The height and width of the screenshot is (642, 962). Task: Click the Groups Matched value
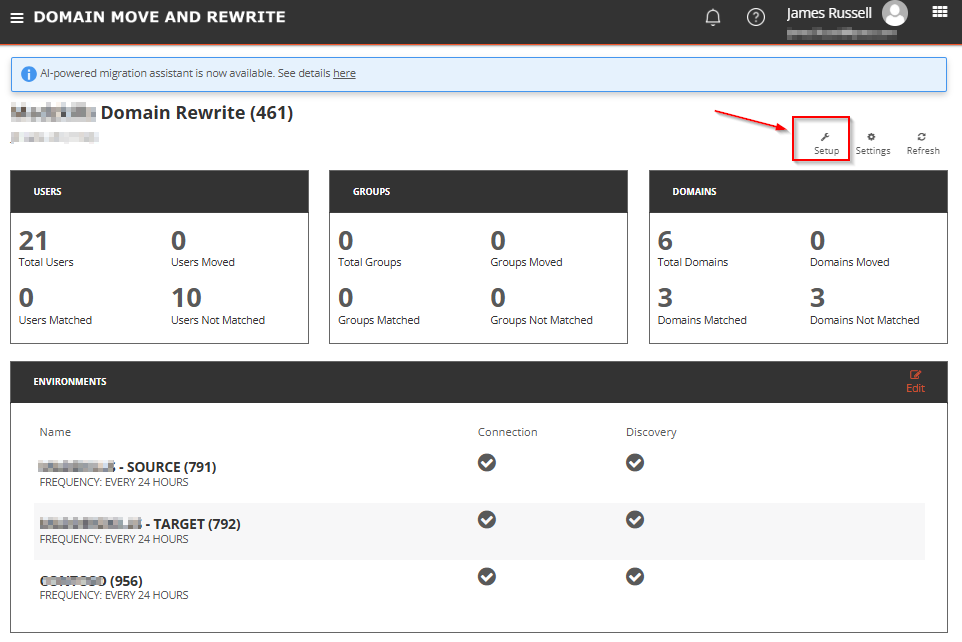tap(346, 298)
